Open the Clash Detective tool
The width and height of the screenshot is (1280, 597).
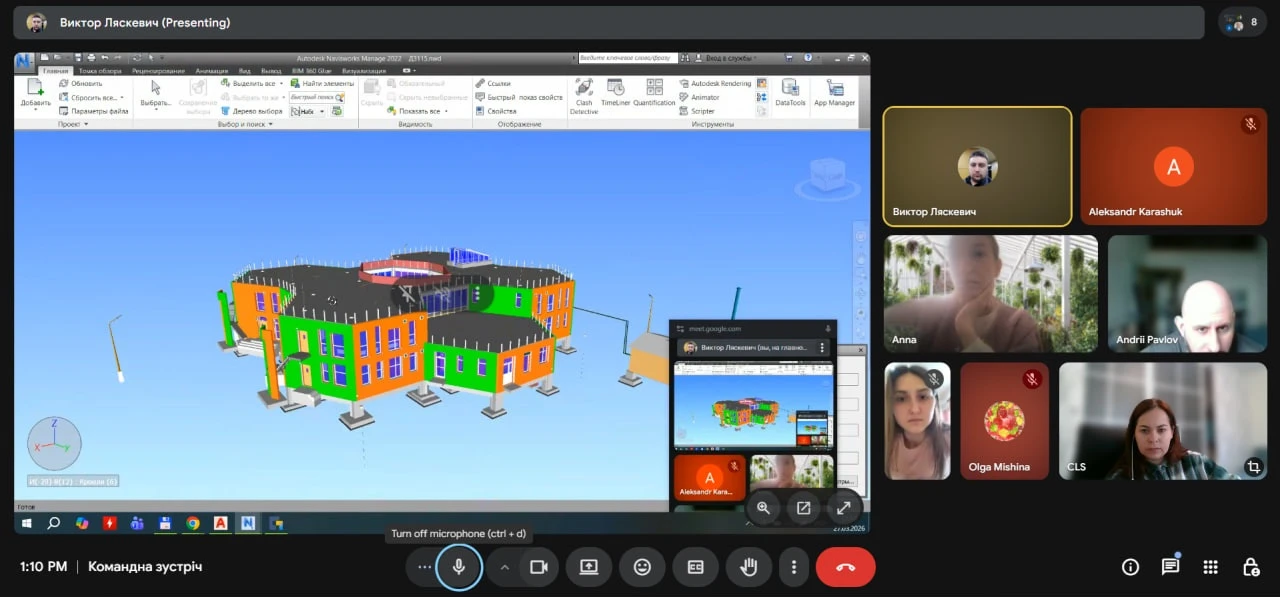584,95
